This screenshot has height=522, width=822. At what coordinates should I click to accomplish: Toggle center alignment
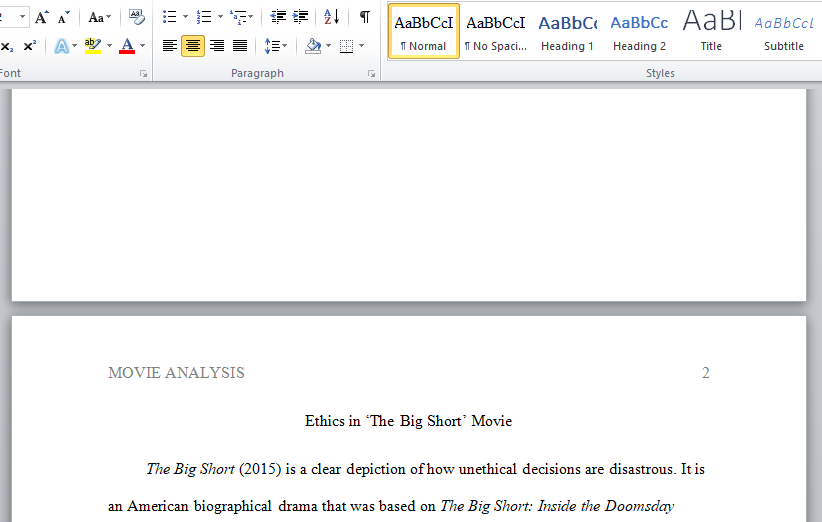[x=193, y=46]
